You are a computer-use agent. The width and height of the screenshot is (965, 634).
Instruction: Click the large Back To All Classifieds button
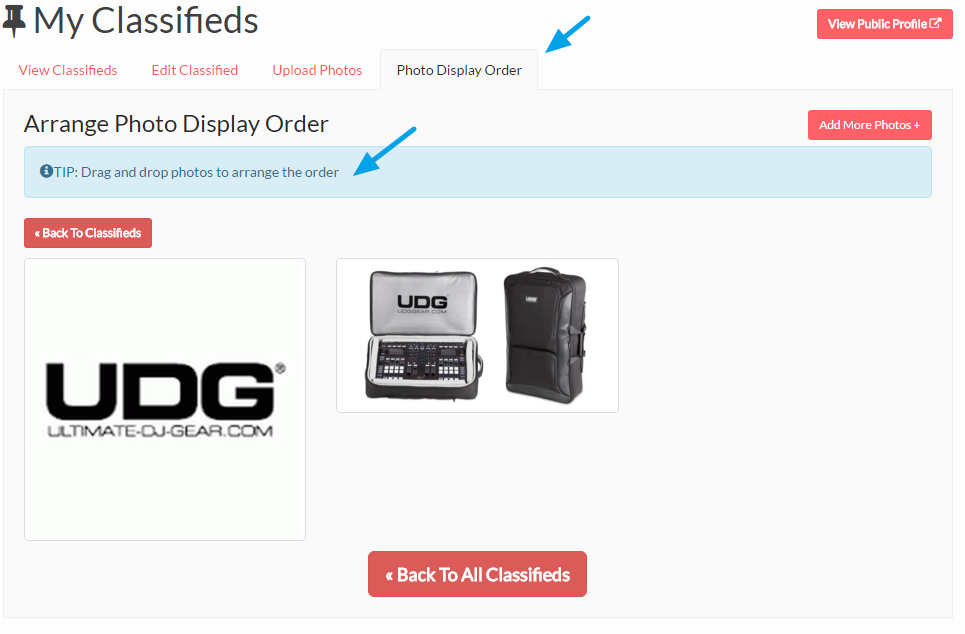[x=478, y=574]
